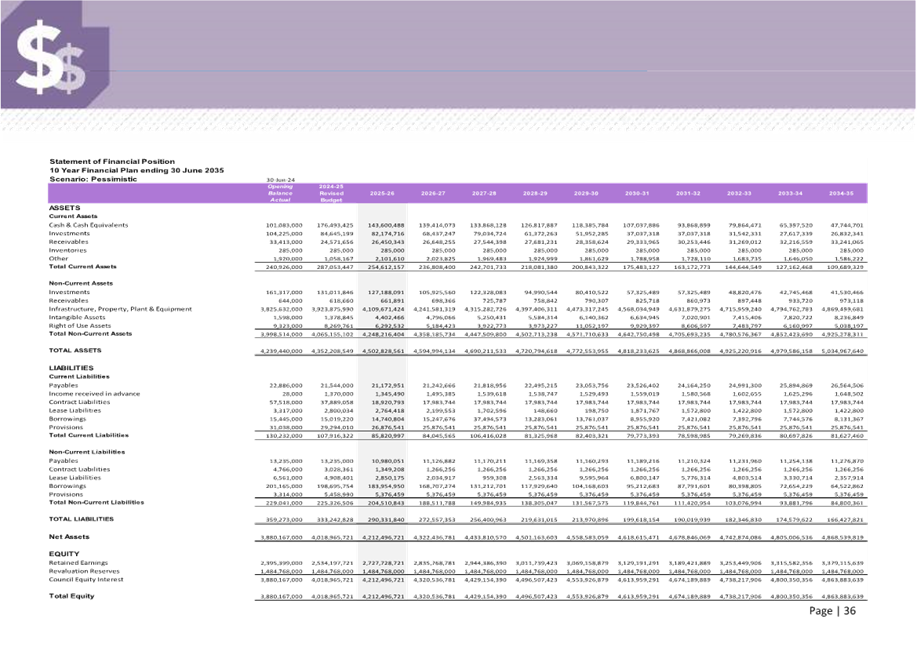Click the 2033-34 column header
The image size is (917, 648).
coord(790,193)
